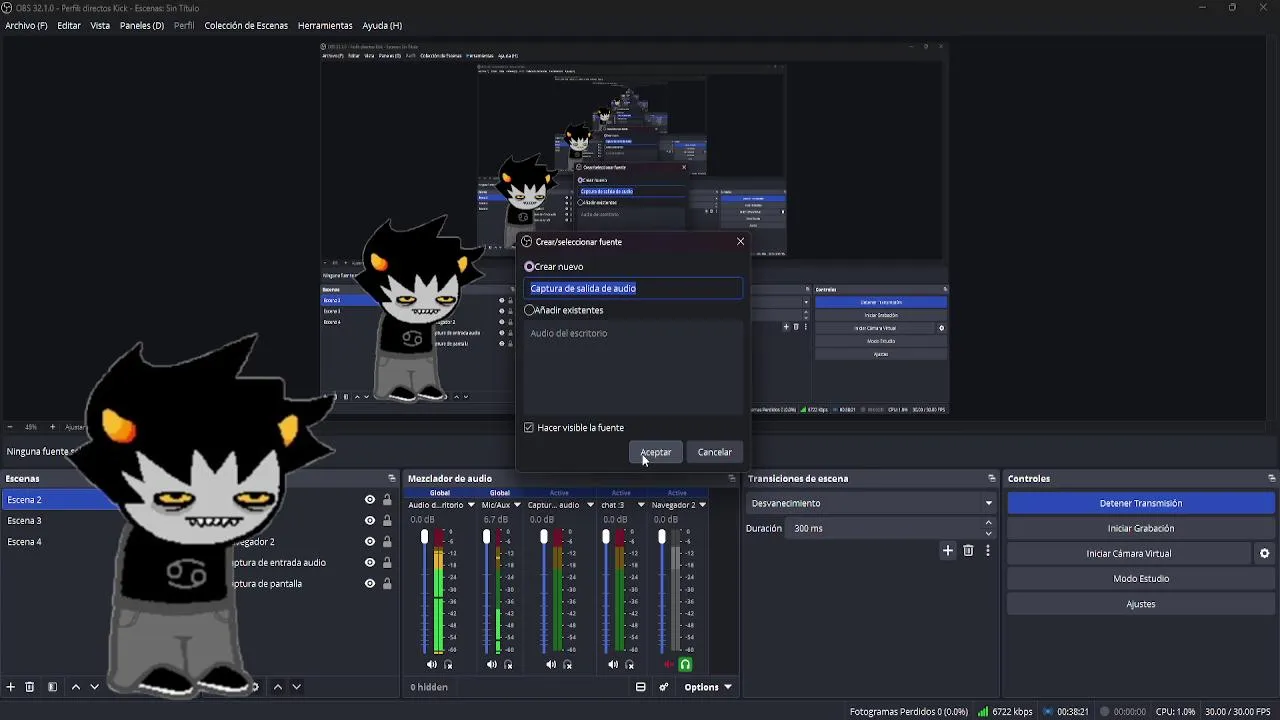
Task: Open the Paneles menu
Action: point(142,25)
